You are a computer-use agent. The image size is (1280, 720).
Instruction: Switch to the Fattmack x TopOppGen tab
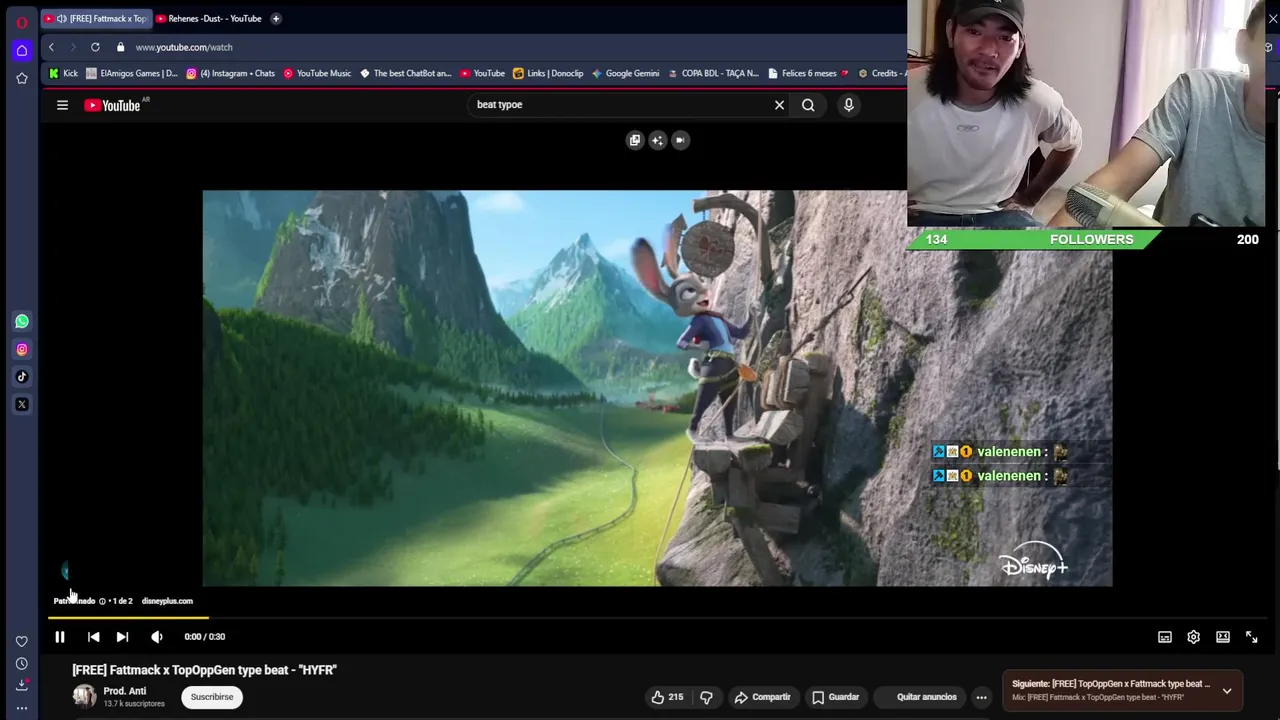[96, 18]
